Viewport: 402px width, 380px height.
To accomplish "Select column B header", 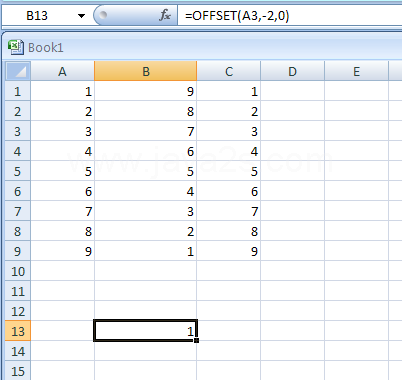I will tap(146, 71).
